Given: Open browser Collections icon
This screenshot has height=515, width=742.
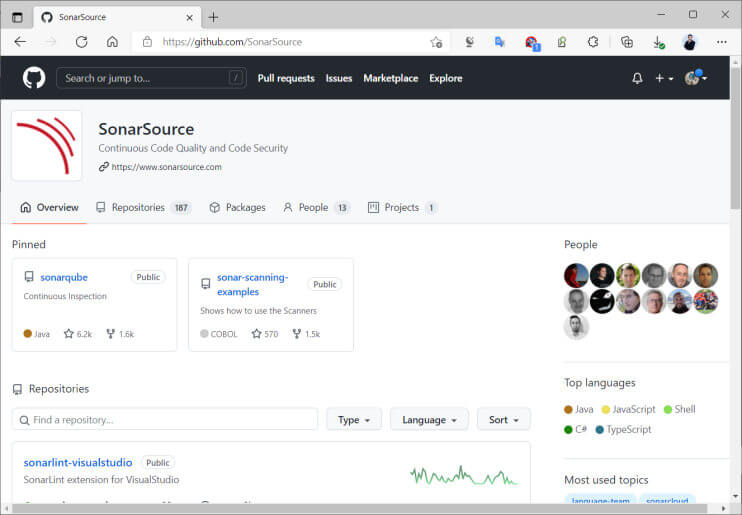Looking at the screenshot, I should tap(627, 42).
